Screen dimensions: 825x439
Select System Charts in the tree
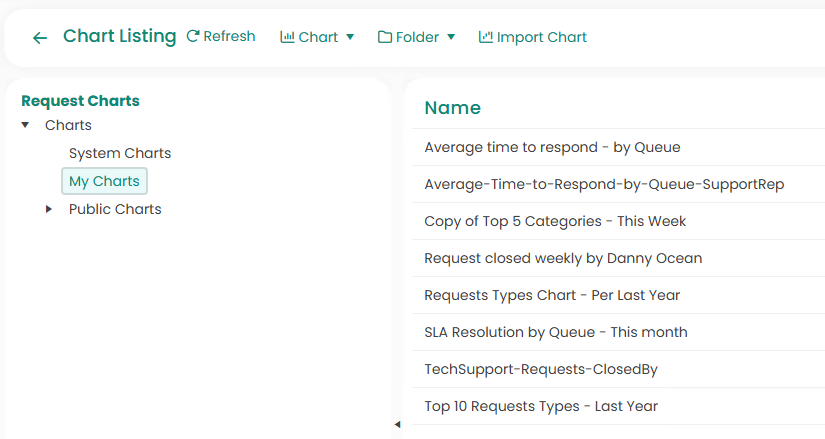click(120, 153)
